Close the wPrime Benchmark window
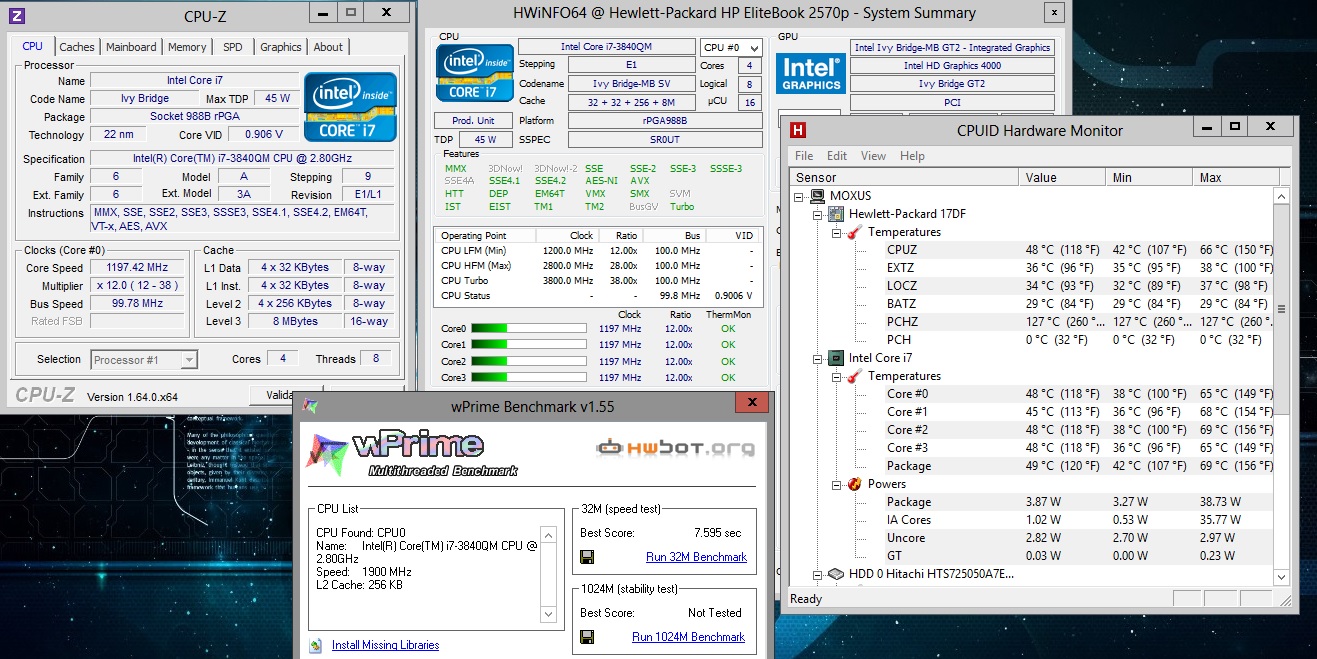1317x659 pixels. pyautogui.click(x=751, y=404)
